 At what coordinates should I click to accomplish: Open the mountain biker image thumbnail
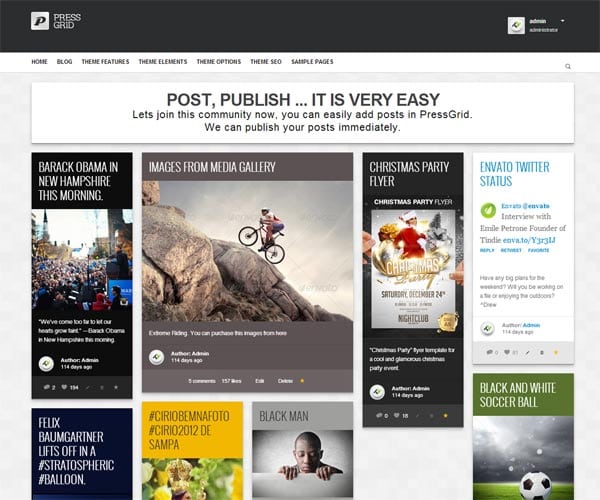click(x=247, y=251)
